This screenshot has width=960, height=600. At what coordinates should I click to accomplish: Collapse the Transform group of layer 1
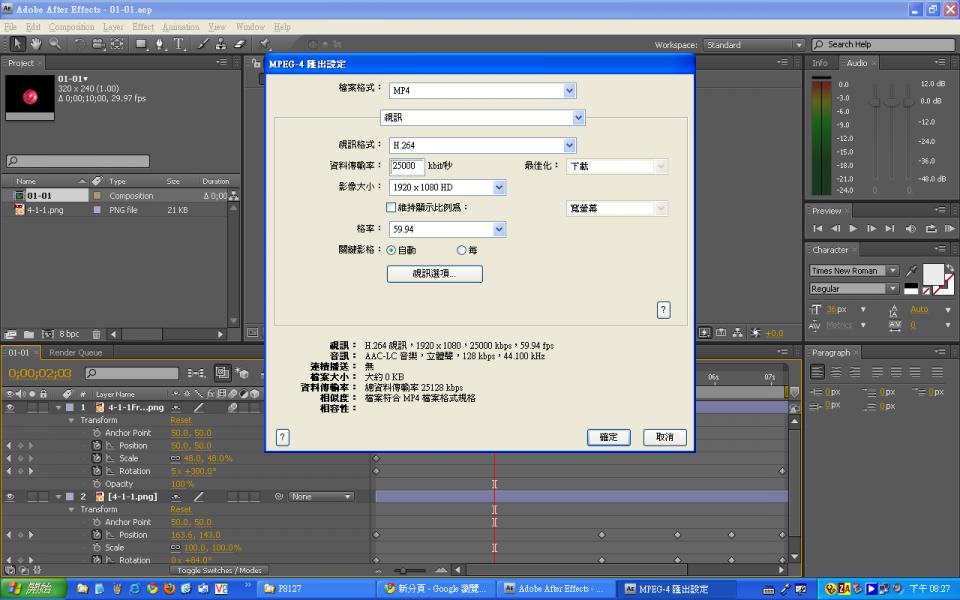click(x=71, y=421)
